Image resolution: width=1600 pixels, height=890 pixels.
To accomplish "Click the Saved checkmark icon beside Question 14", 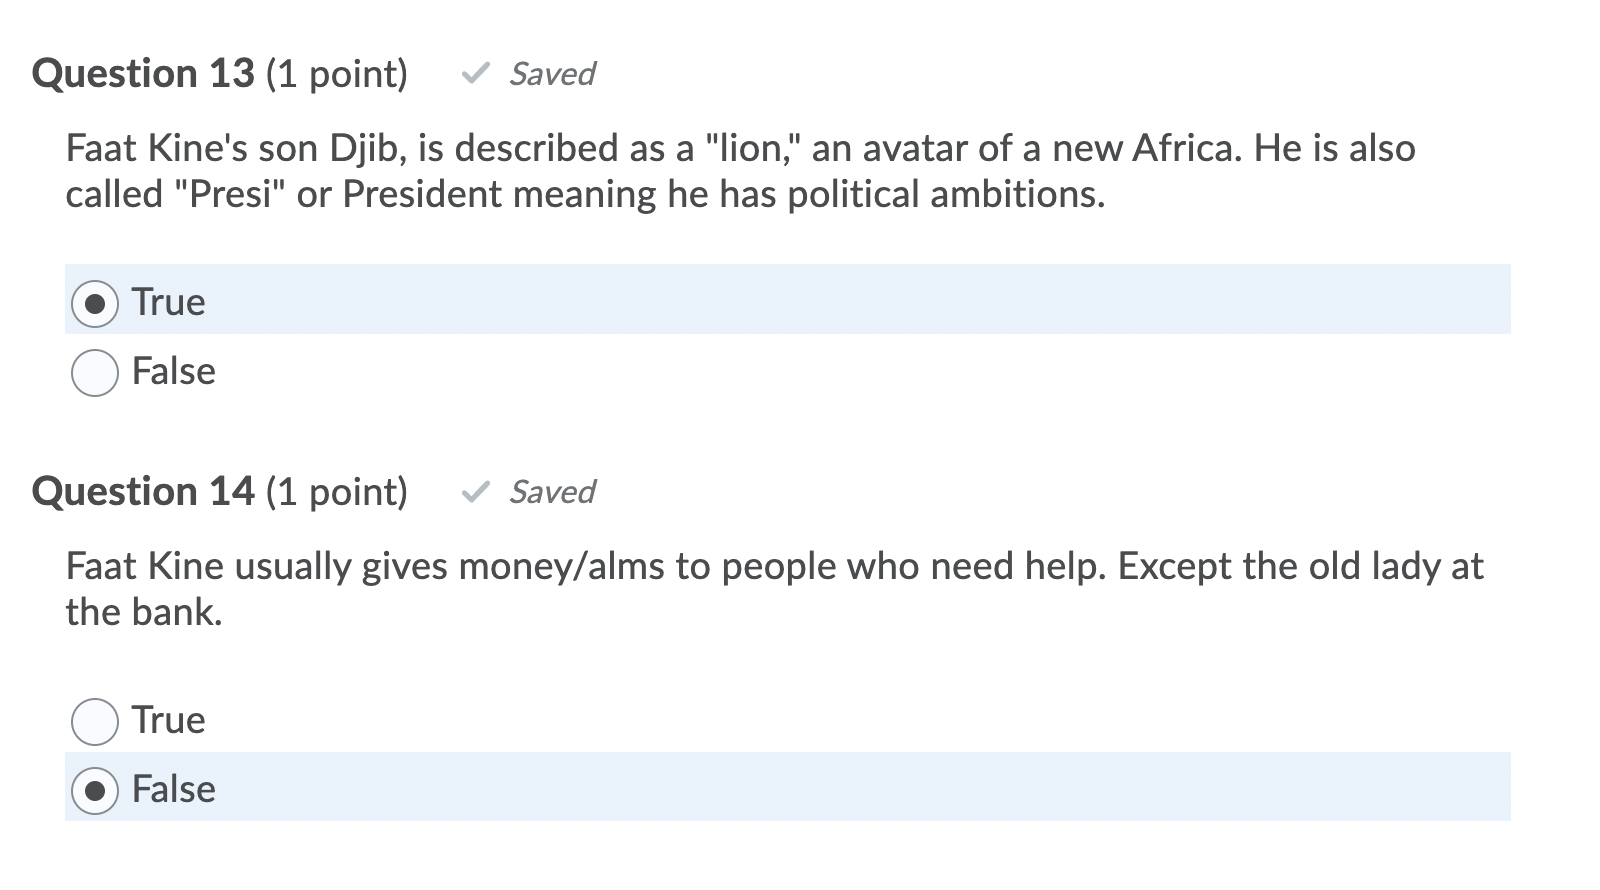I will 478,492.
